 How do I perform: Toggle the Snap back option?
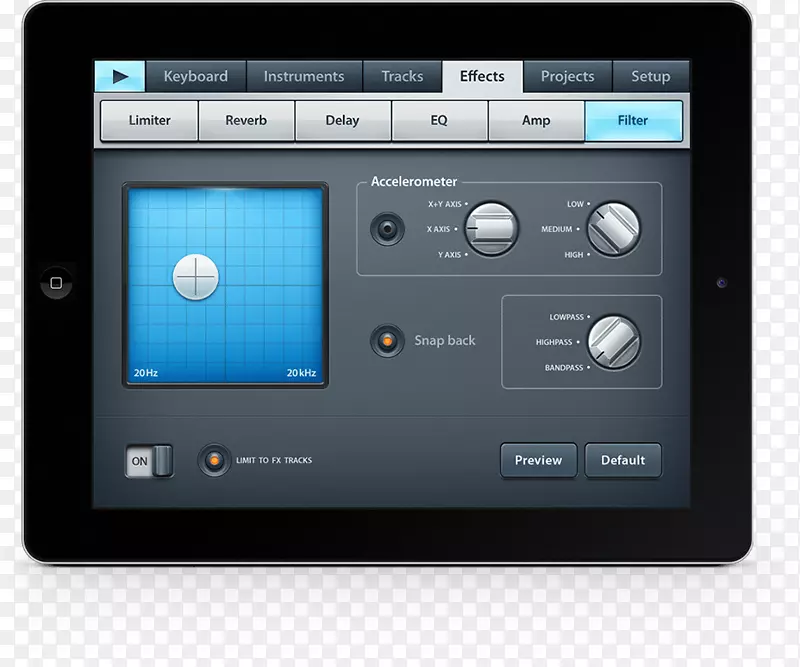point(386,341)
